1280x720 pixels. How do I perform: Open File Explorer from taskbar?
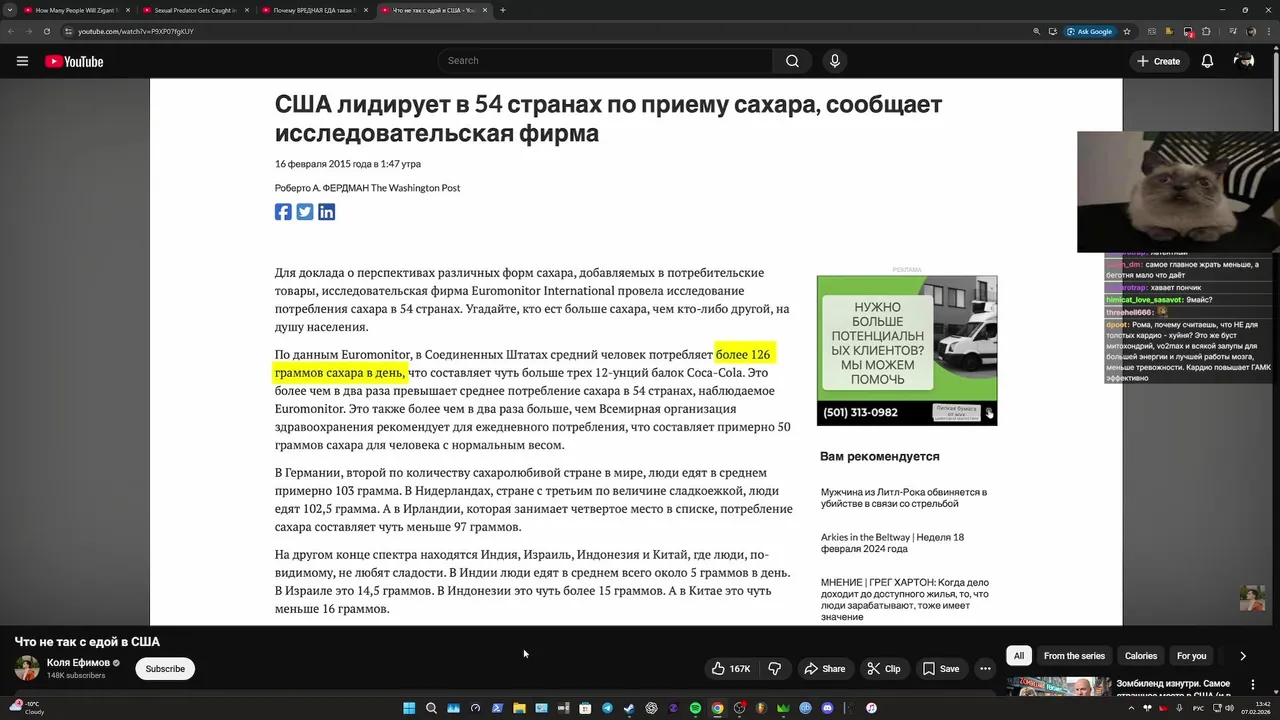point(519,708)
